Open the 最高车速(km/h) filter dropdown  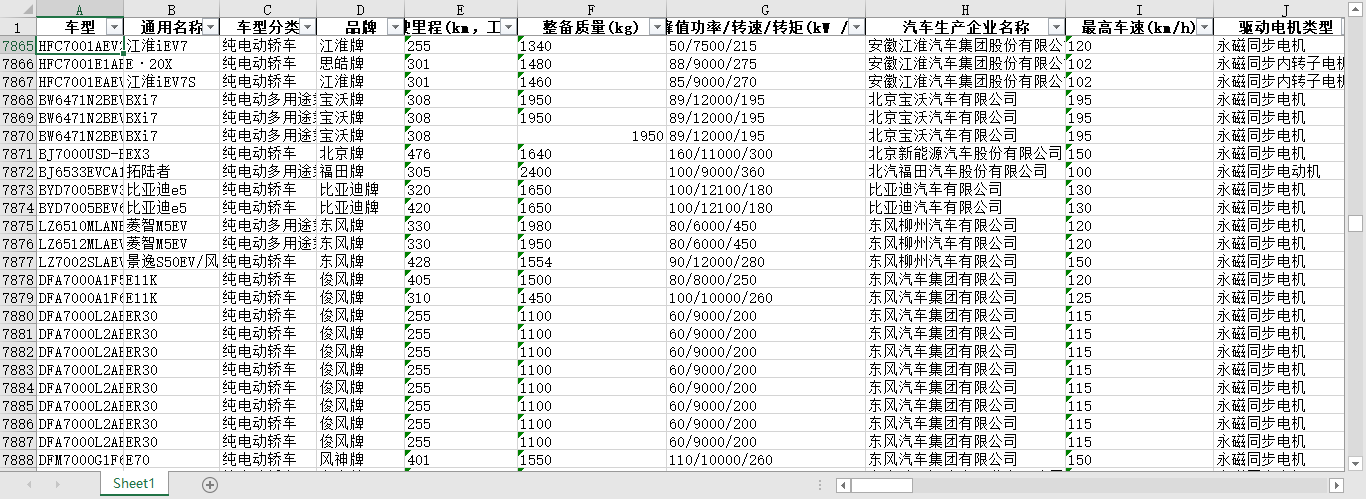point(1204,27)
